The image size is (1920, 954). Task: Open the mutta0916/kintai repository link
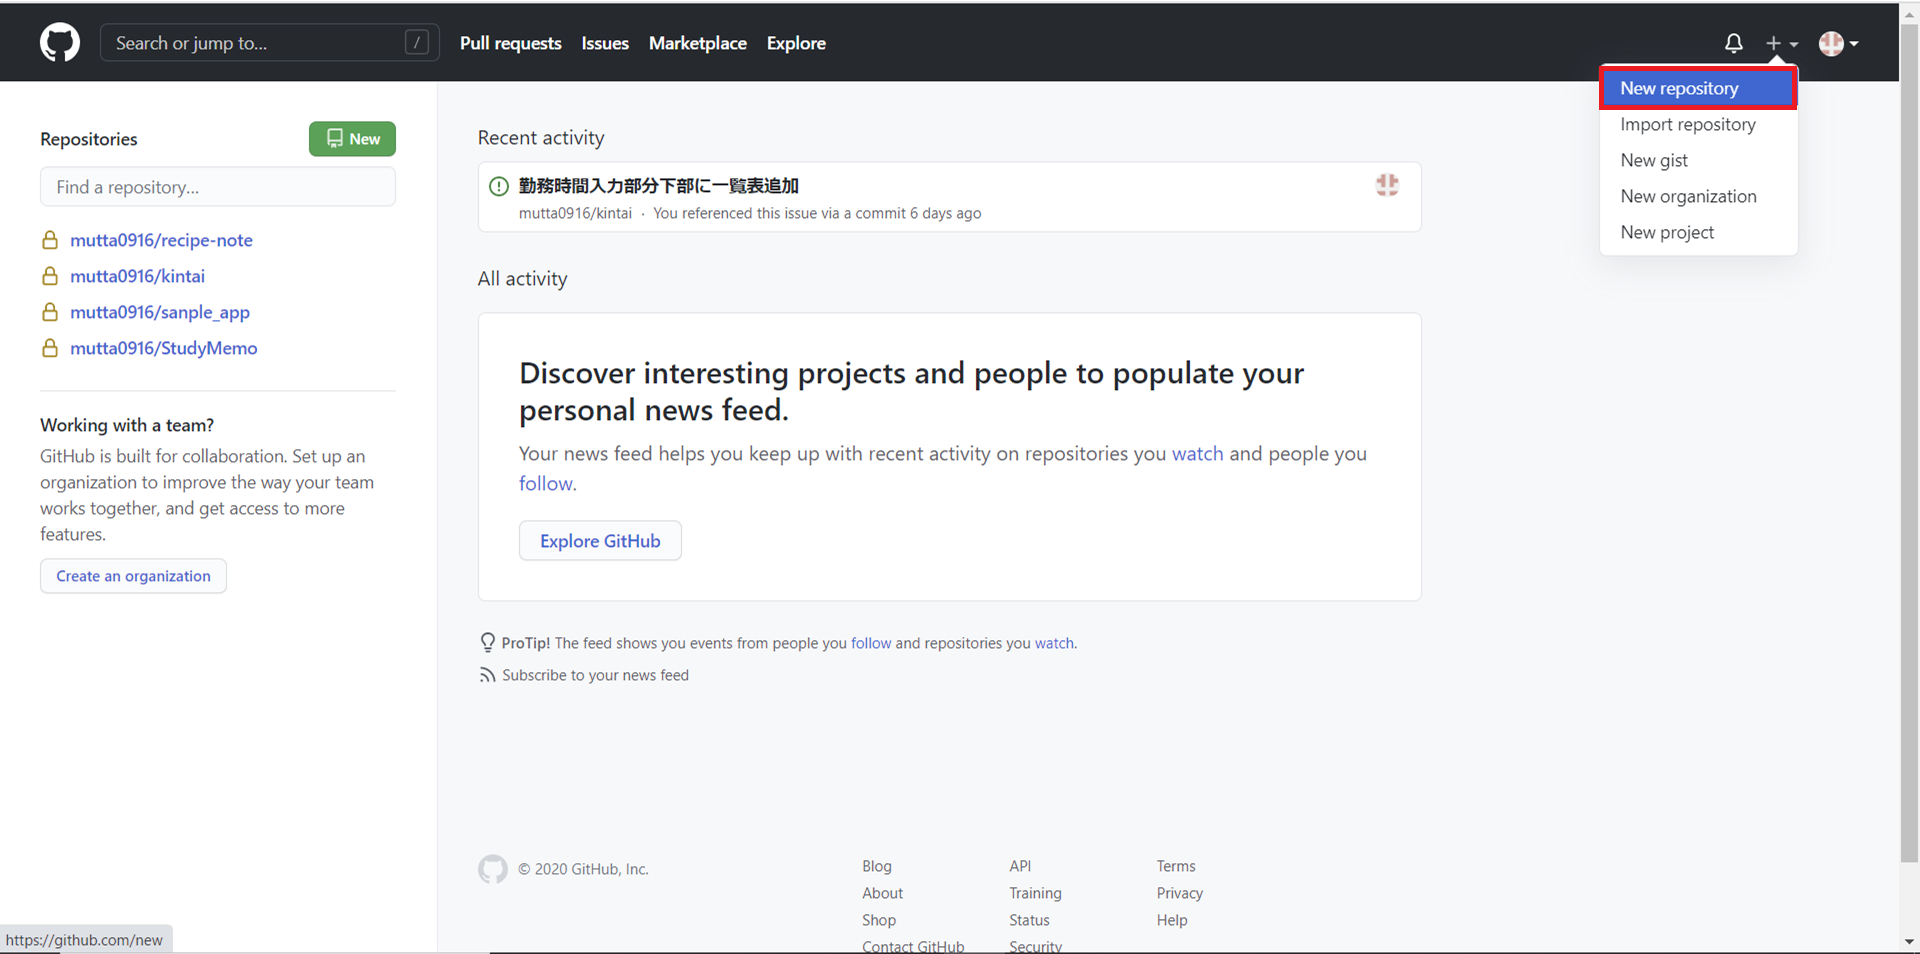[x=137, y=276]
